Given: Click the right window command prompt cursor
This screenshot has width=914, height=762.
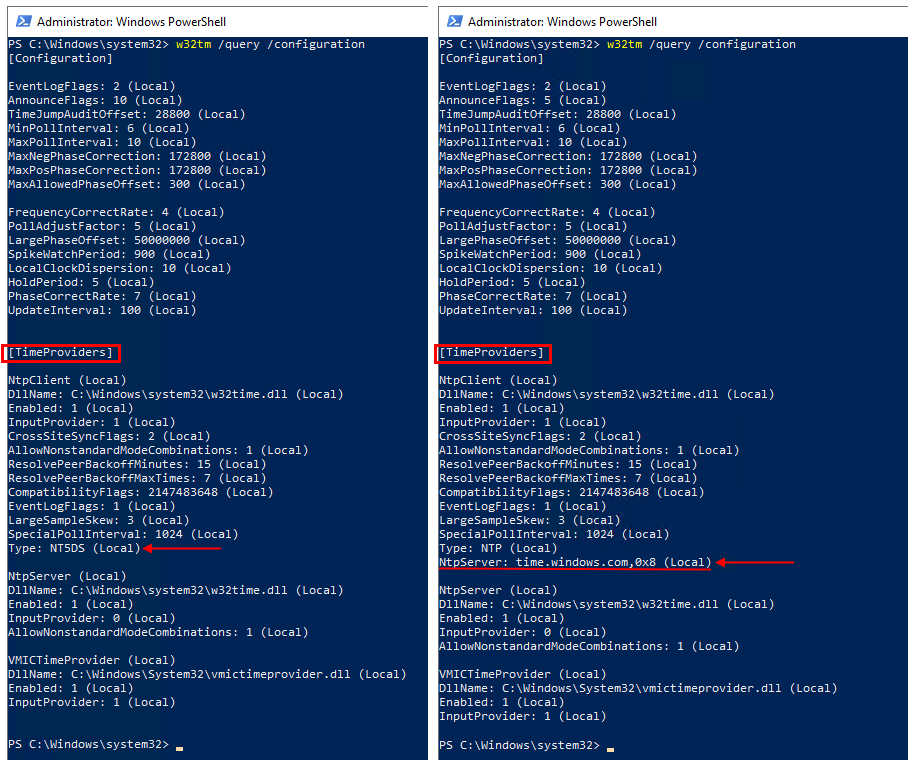Looking at the screenshot, I should 610,749.
